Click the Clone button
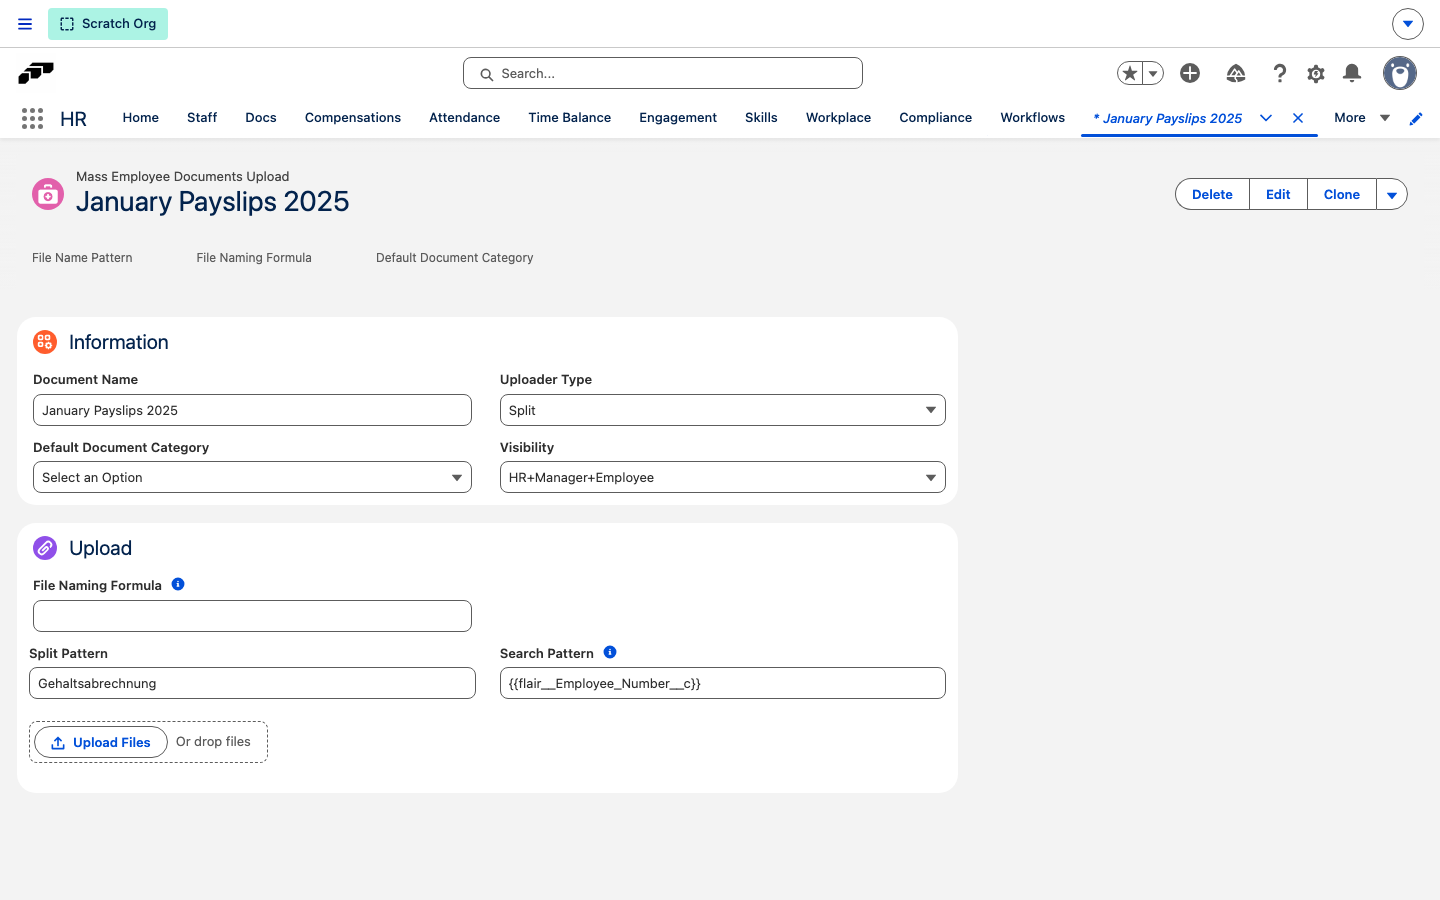Viewport: 1440px width, 900px height. tap(1342, 194)
